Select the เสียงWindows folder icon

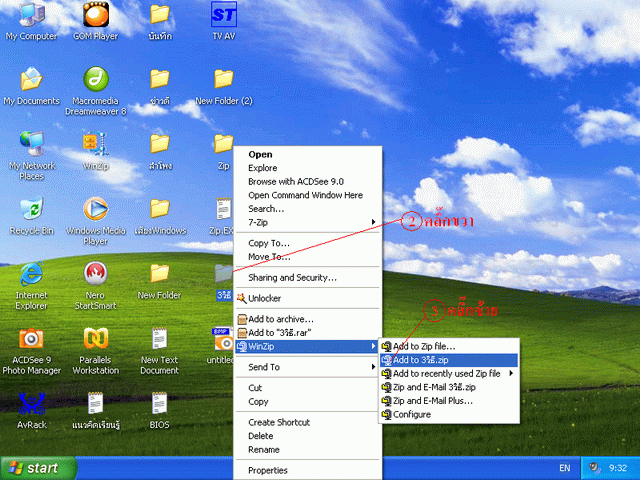point(160,216)
